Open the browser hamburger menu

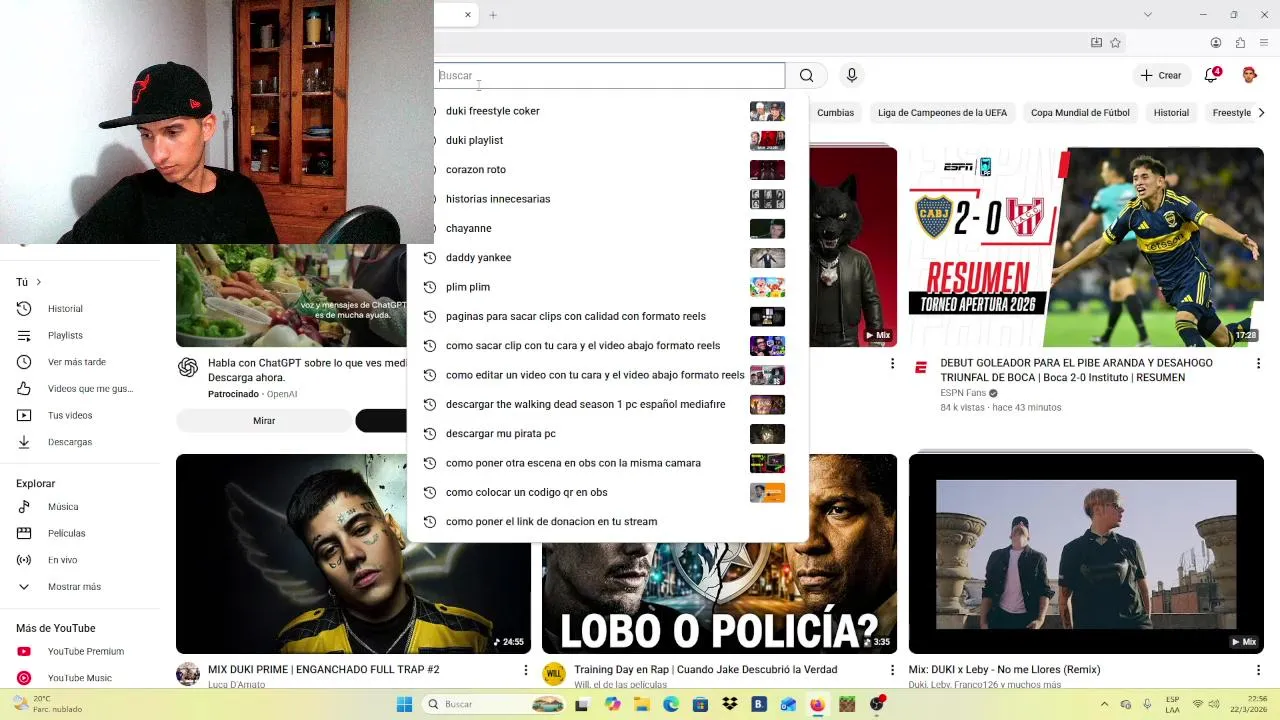coord(1264,43)
